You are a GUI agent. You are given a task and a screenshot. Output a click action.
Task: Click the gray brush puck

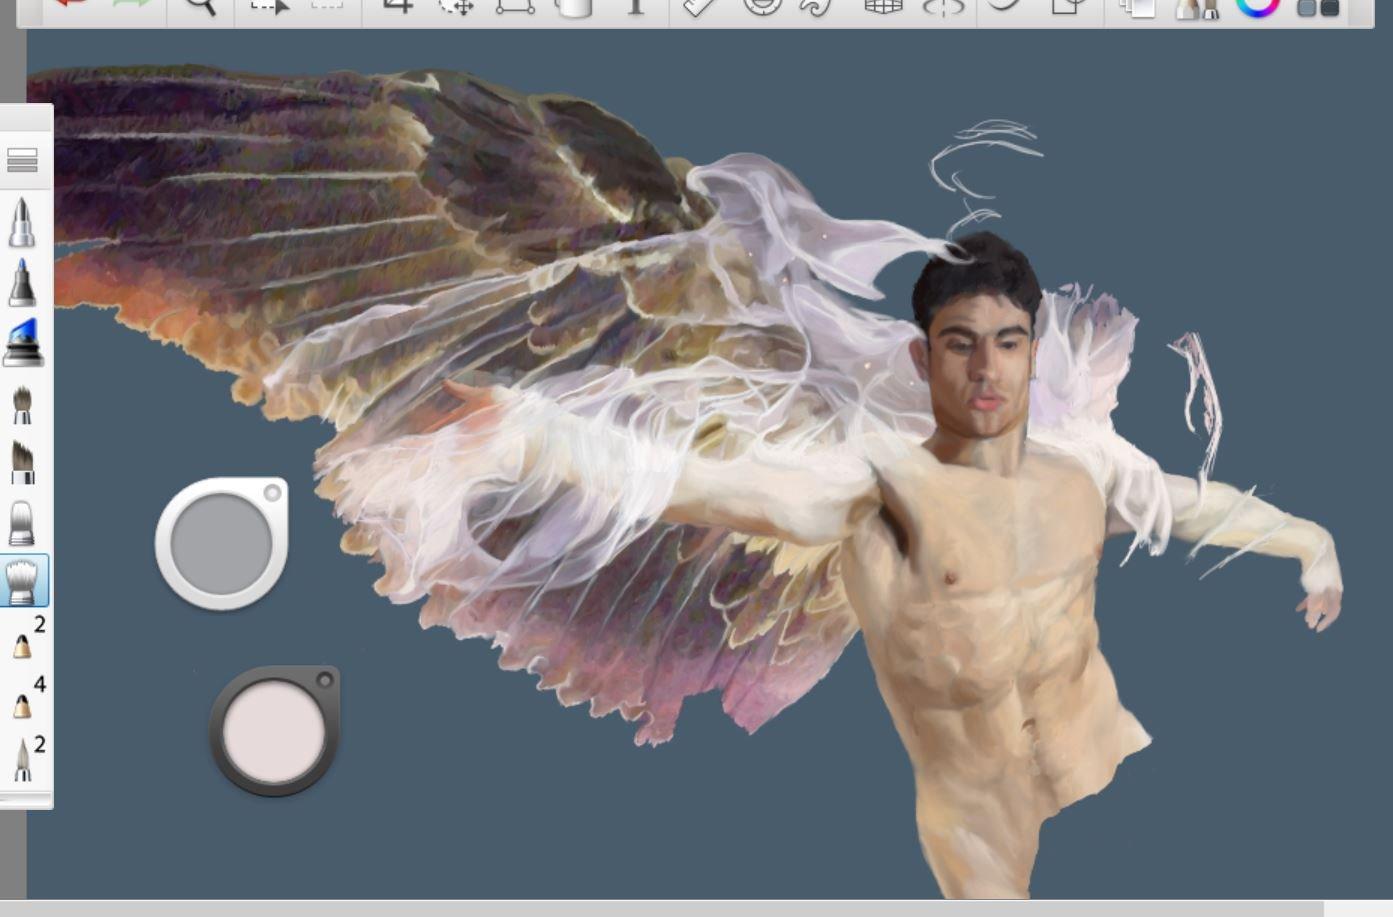coord(221,543)
